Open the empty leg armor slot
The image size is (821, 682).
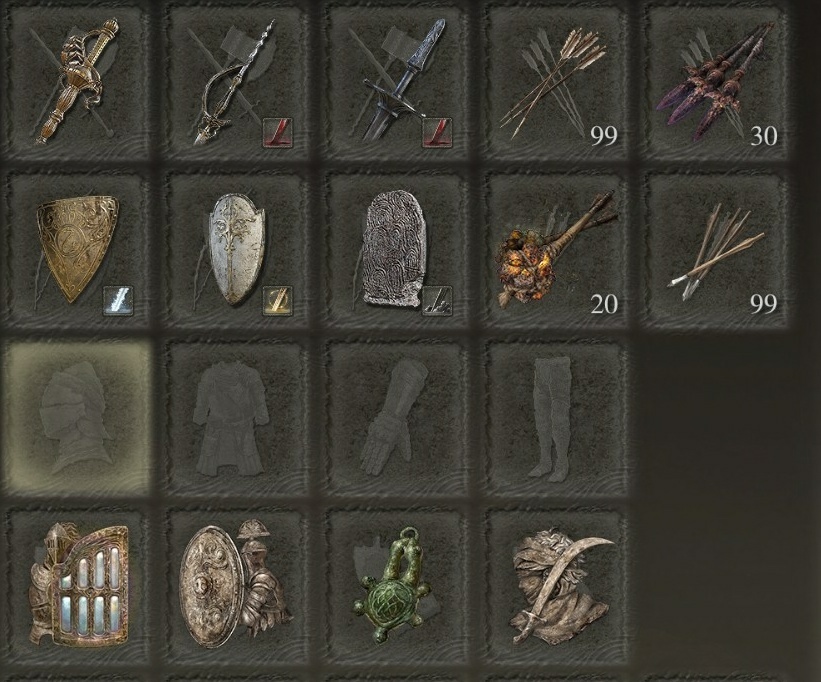coord(556,418)
